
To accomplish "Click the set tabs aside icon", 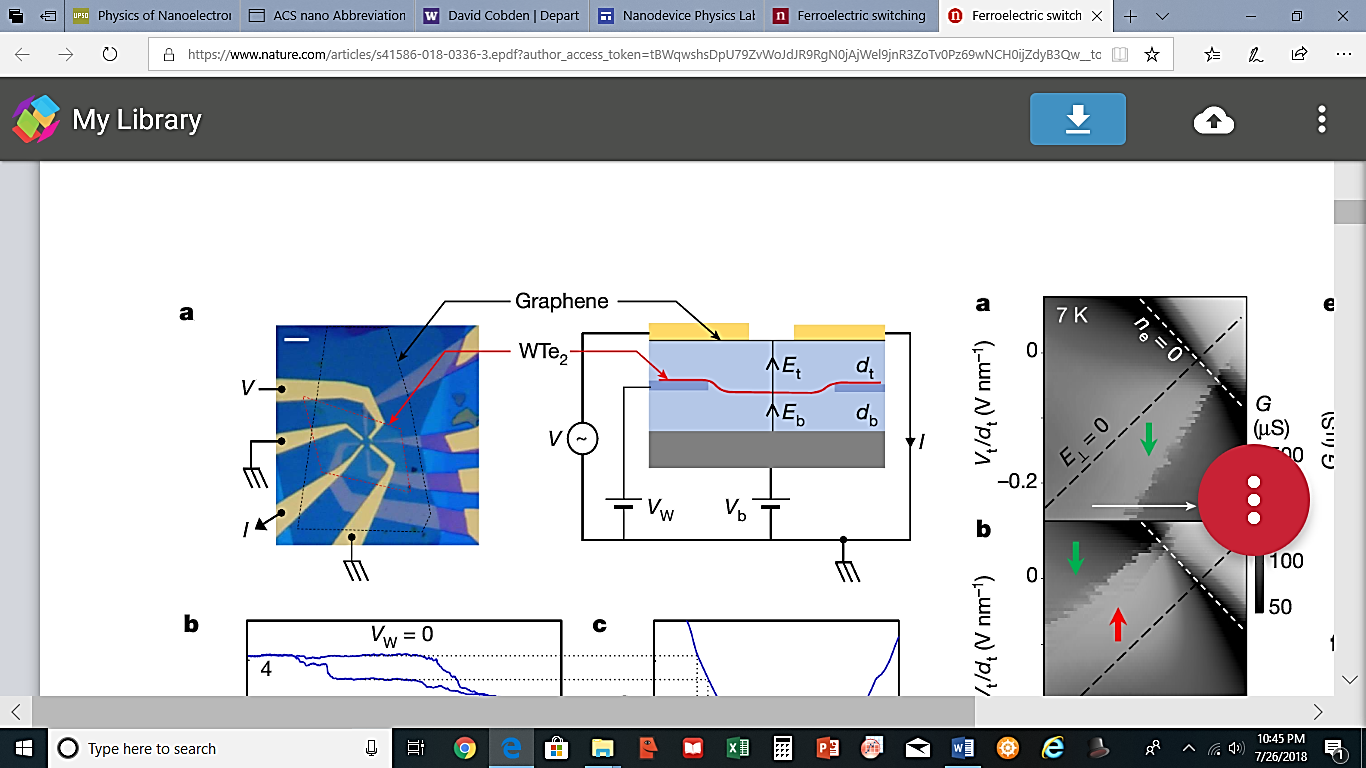I will point(47,16).
